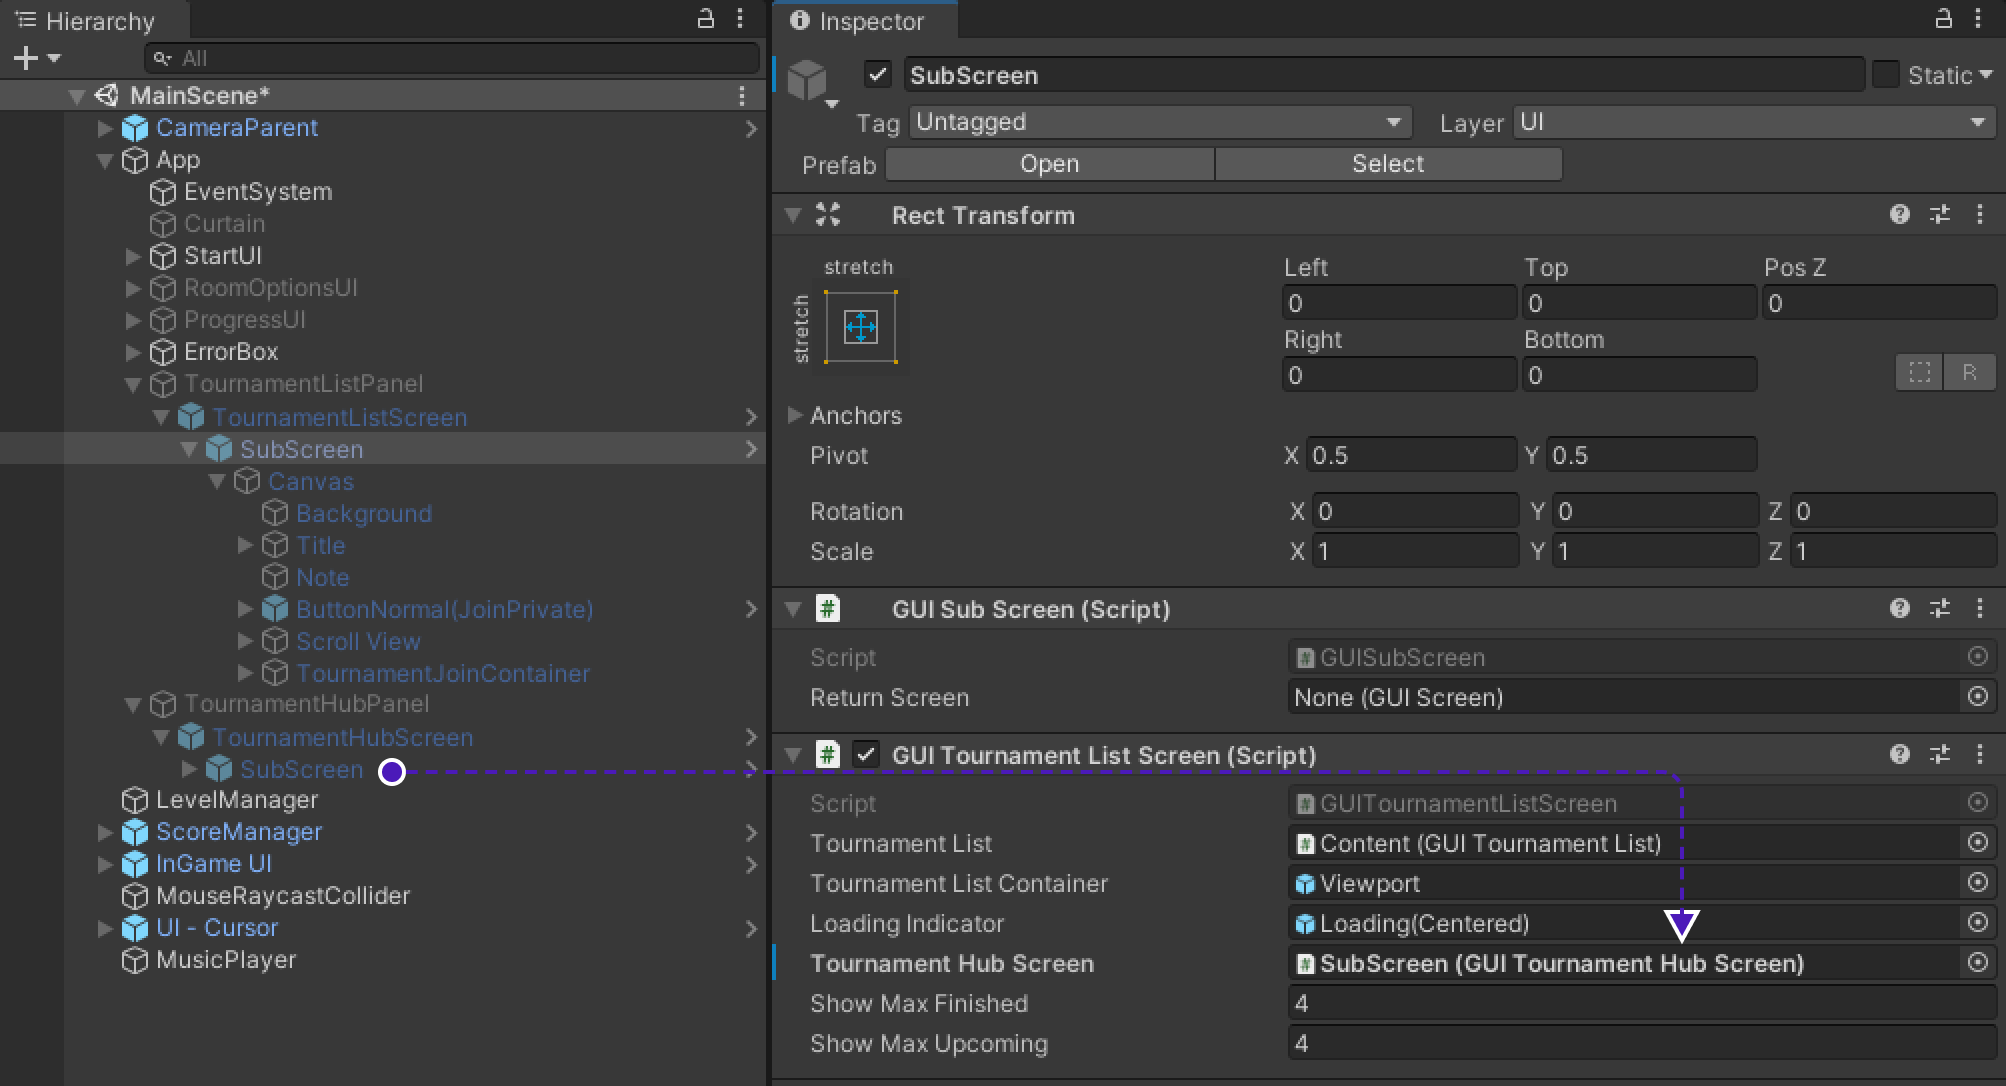Open the Tag dropdown showing Untagged
2006x1086 pixels.
point(1160,122)
